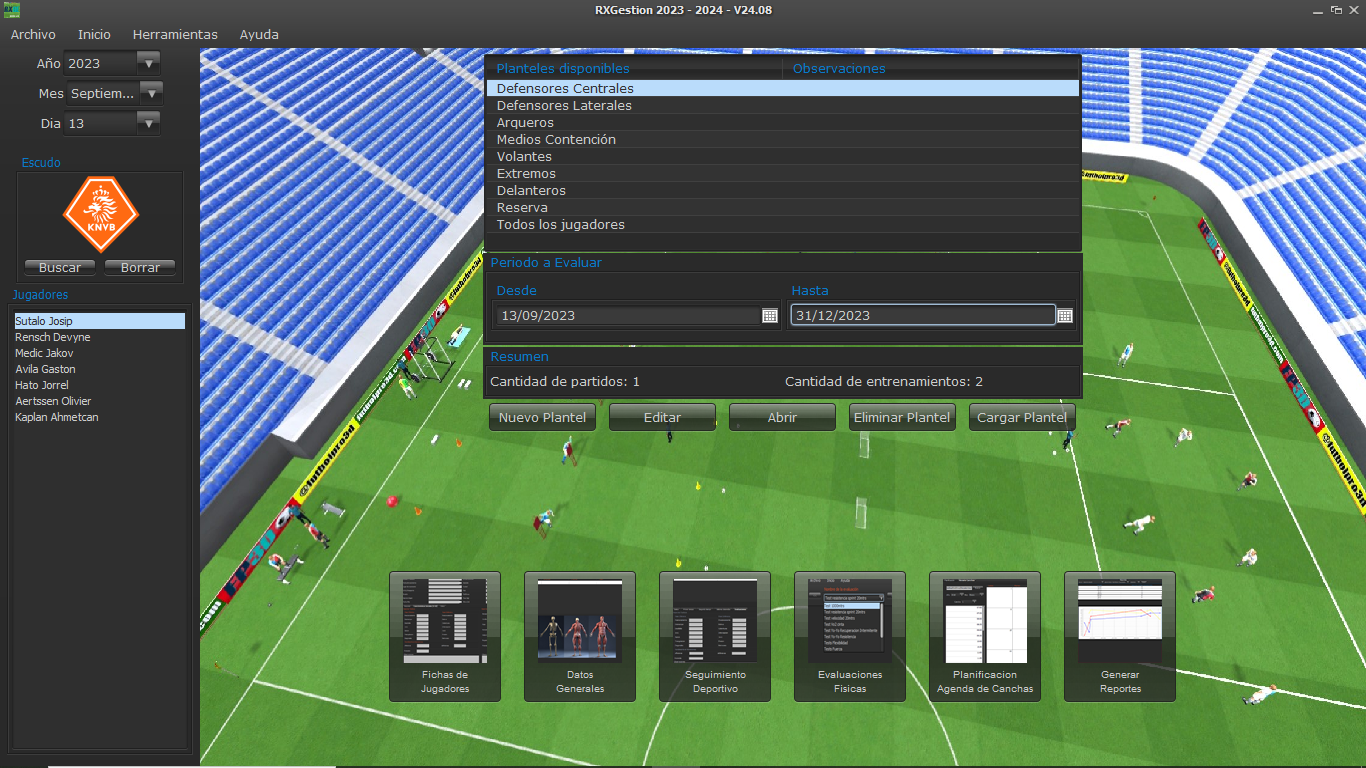Select player Sutalo Josip
This screenshot has height=768, width=1366.
[x=99, y=321]
